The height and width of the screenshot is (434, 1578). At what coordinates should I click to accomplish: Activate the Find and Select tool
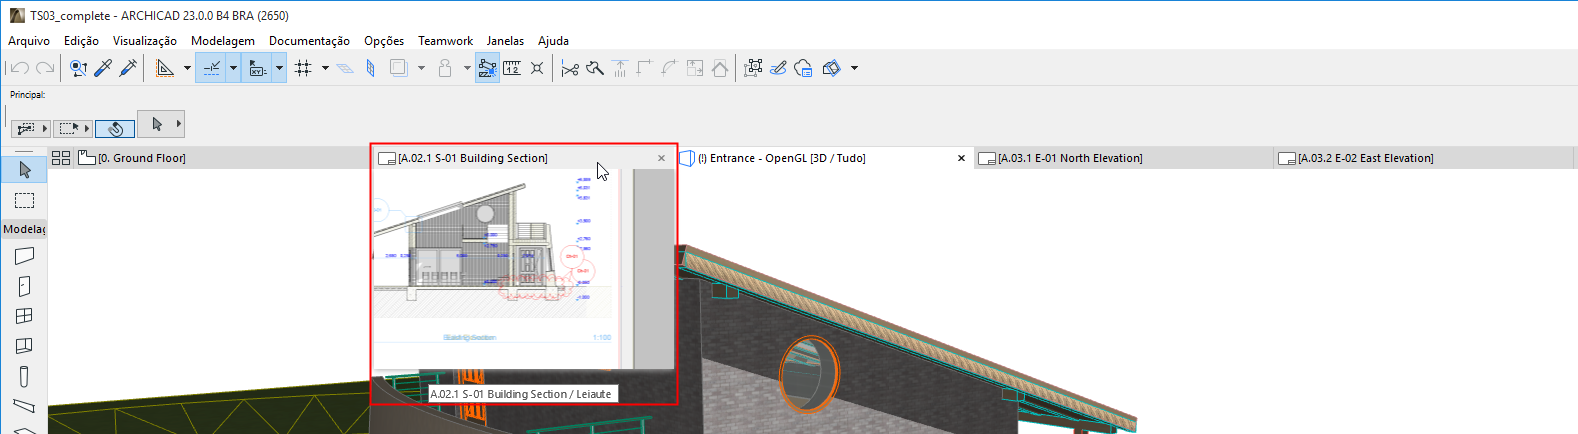(x=78, y=68)
